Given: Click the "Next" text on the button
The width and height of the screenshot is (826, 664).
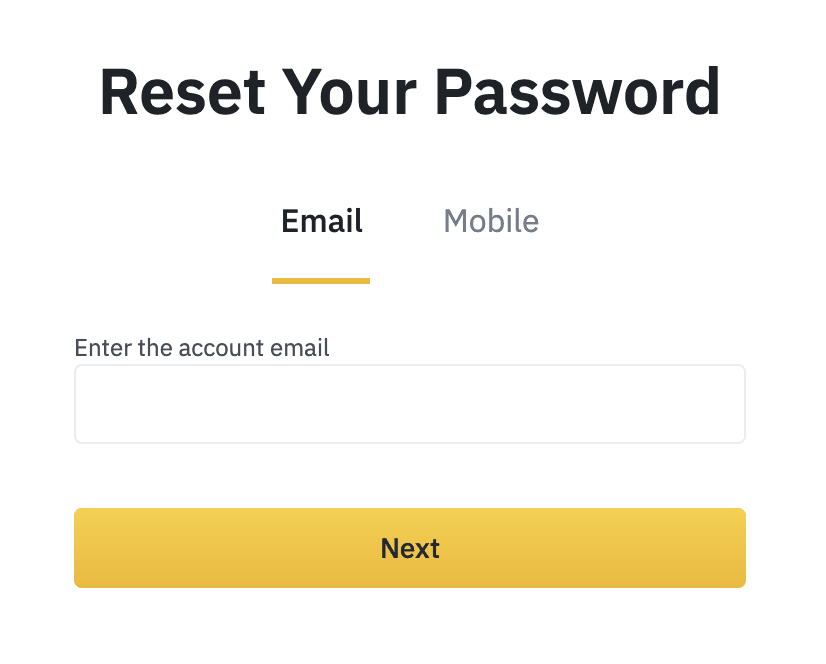Looking at the screenshot, I should click(x=410, y=548).
